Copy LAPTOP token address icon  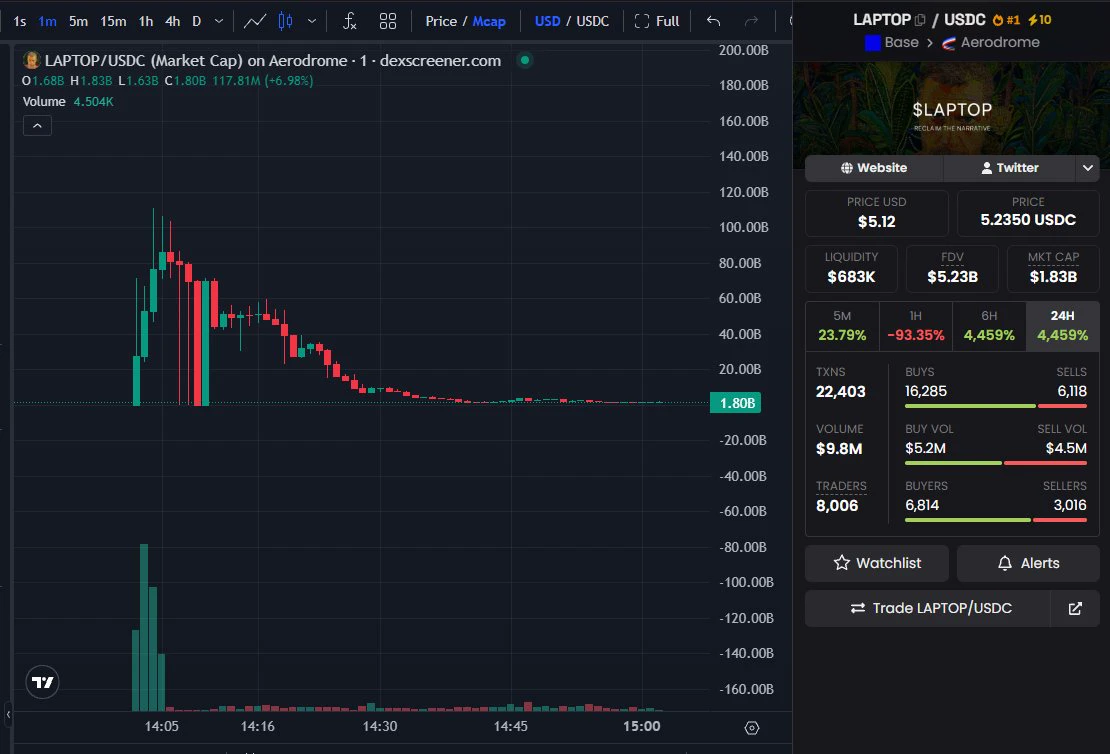(x=920, y=20)
